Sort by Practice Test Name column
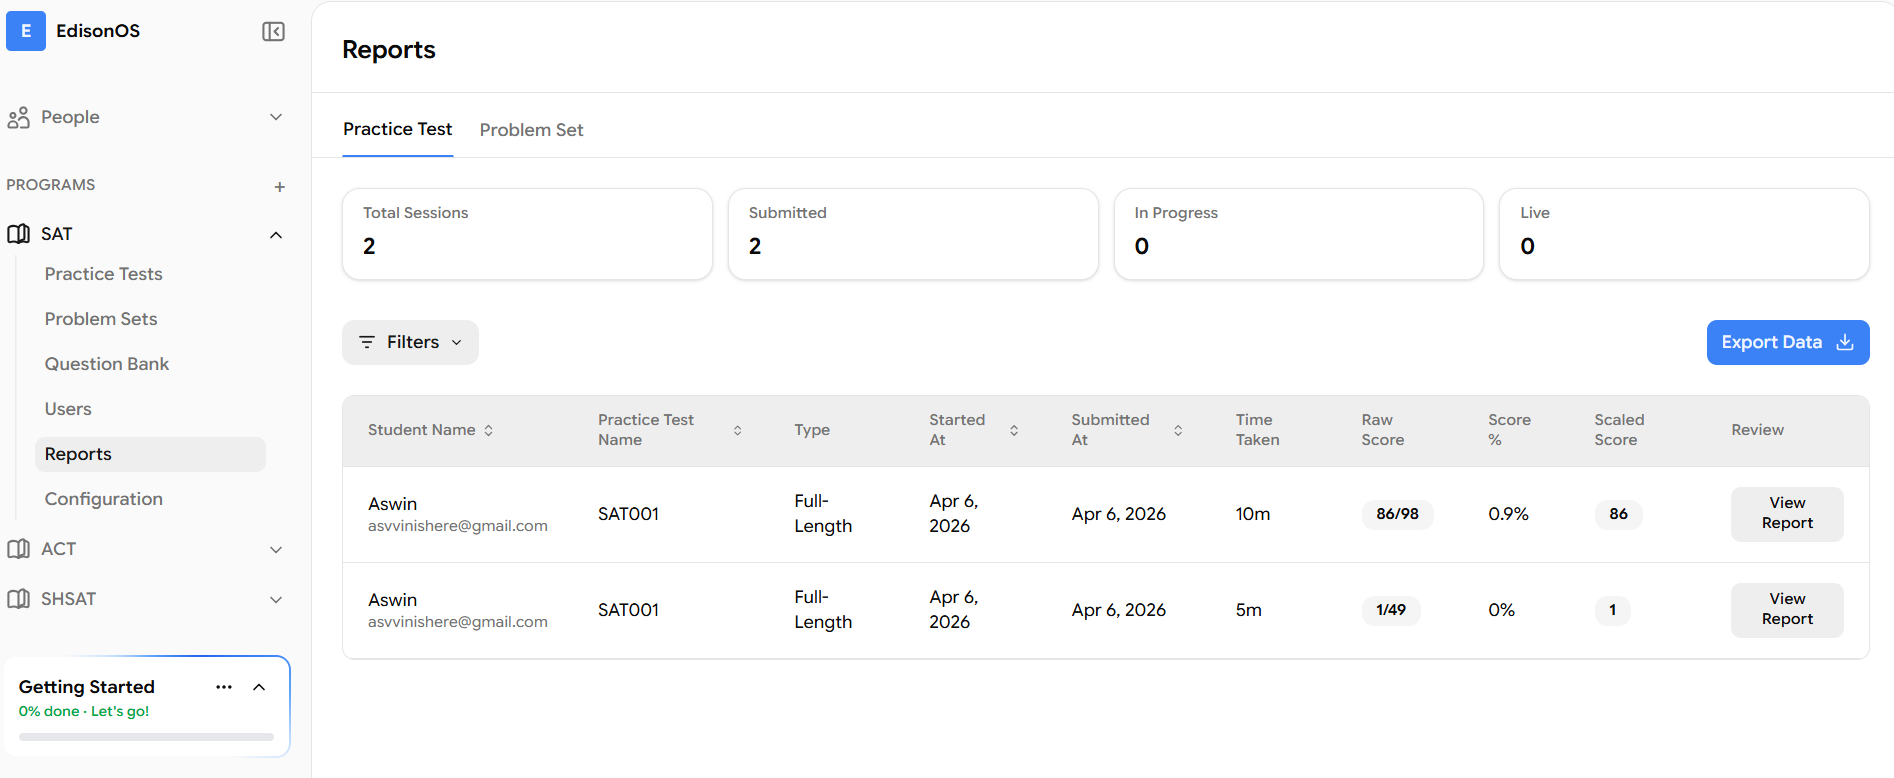 coord(737,430)
